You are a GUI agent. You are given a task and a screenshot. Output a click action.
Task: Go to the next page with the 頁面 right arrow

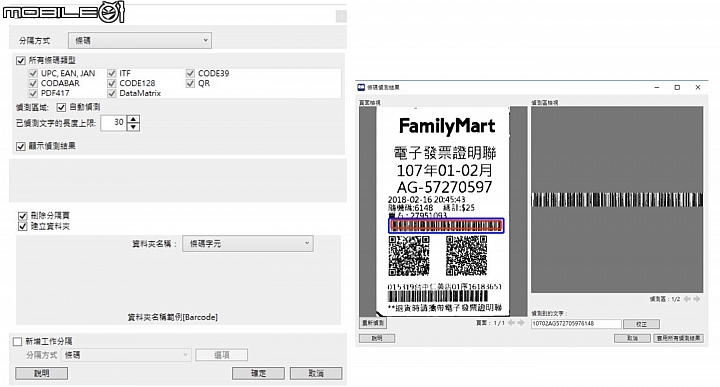pos(521,323)
